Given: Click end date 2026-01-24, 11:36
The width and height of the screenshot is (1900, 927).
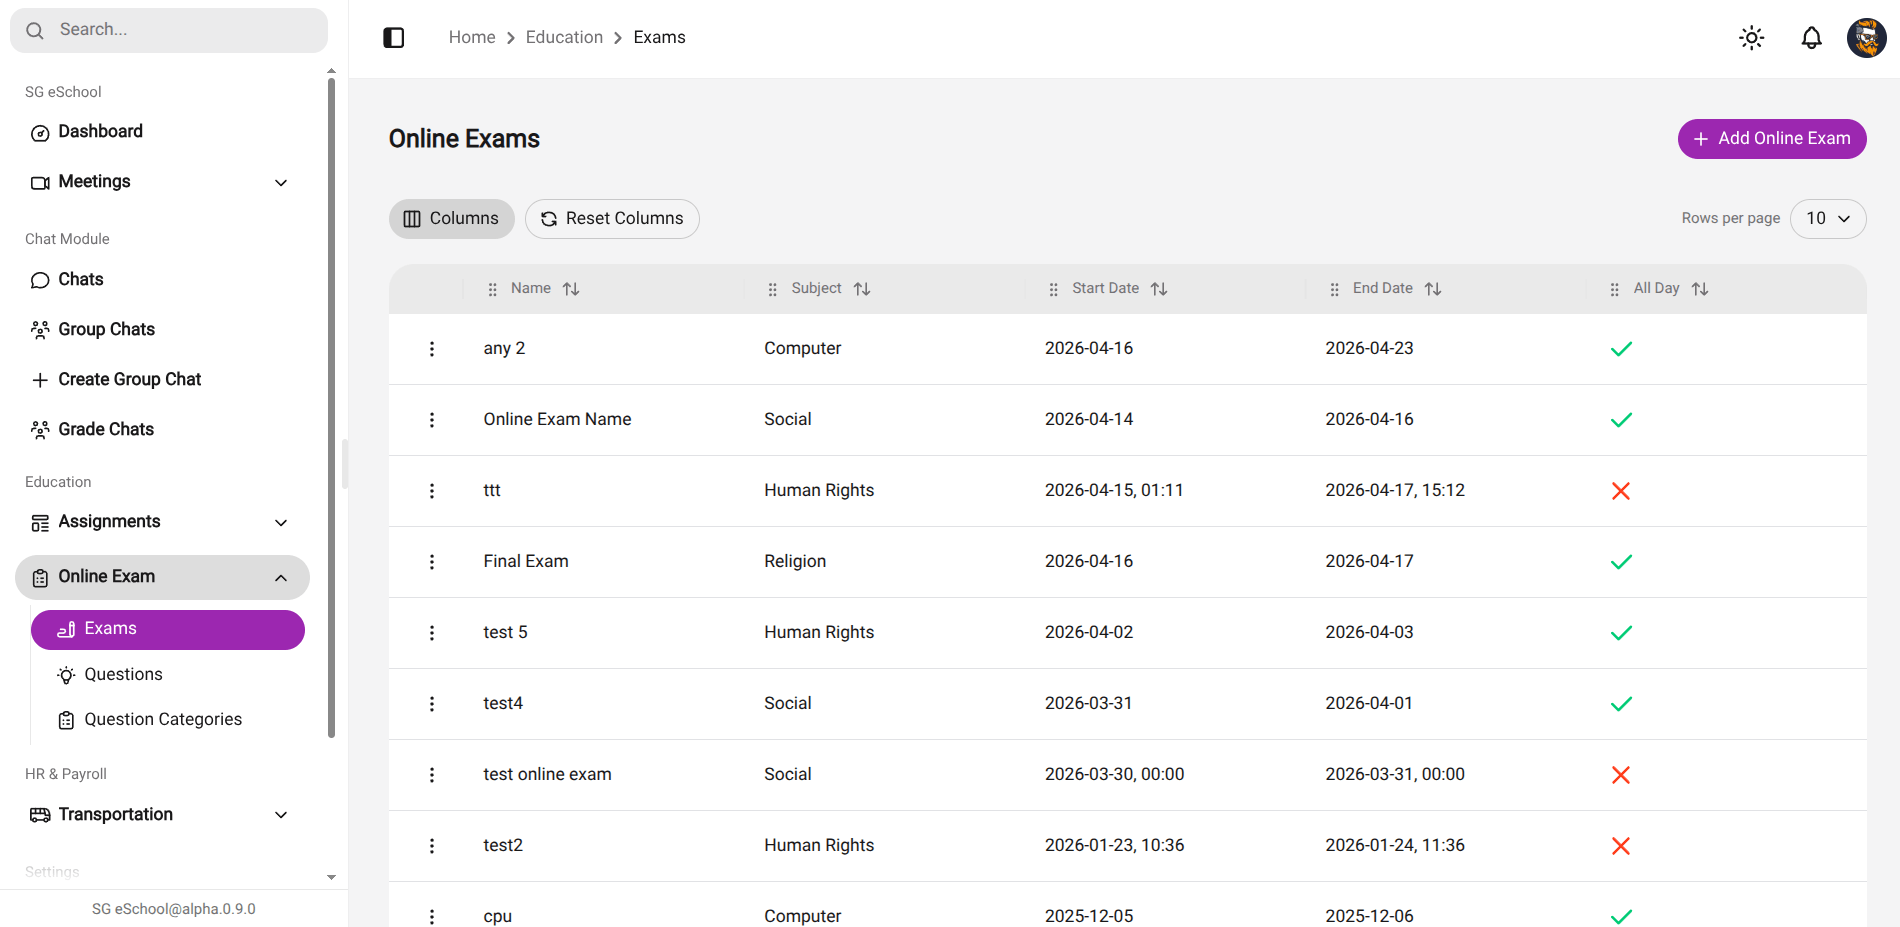Looking at the screenshot, I should pyautogui.click(x=1395, y=846).
